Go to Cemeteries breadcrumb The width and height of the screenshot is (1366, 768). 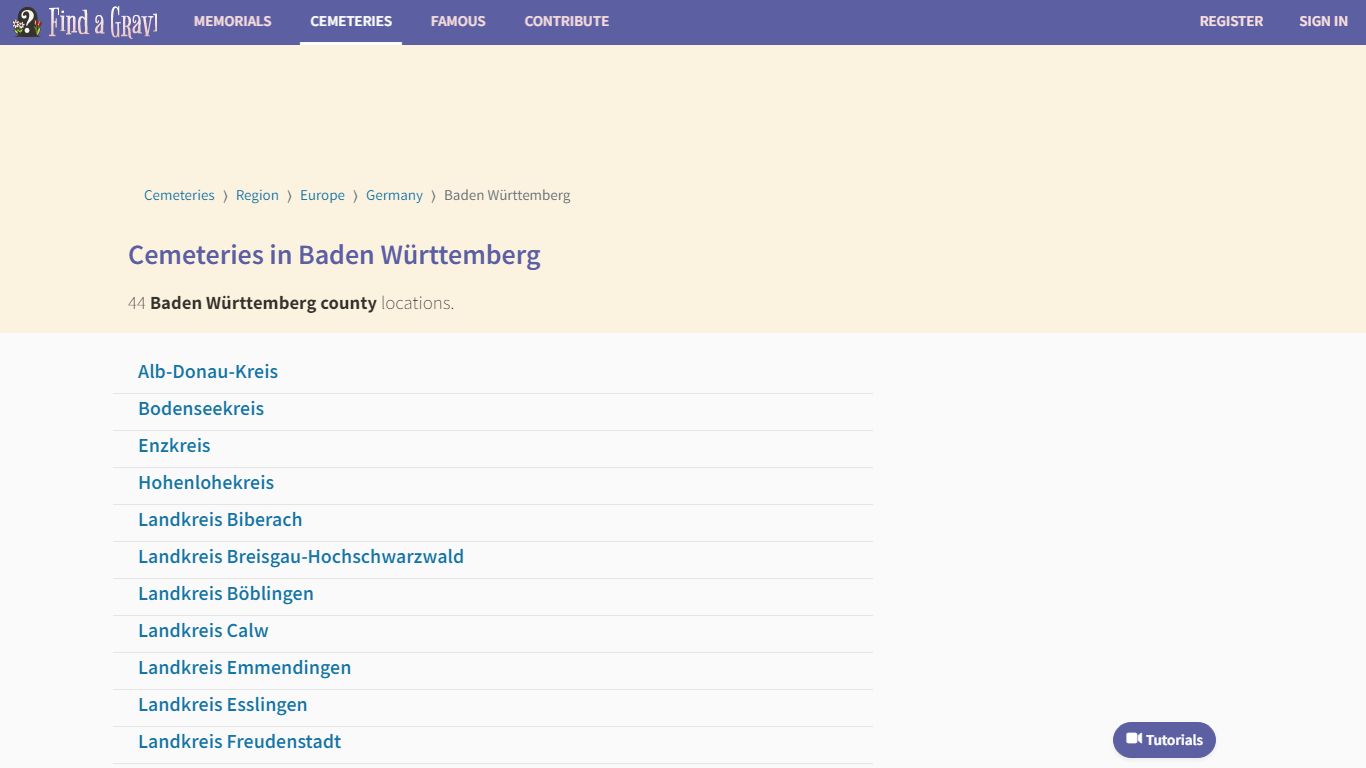[x=179, y=195]
